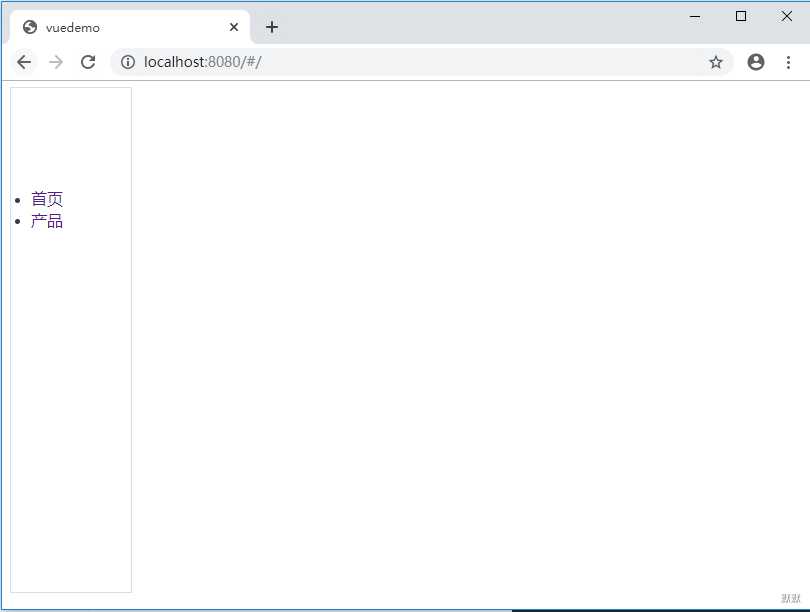Image resolution: width=810 pixels, height=612 pixels.
Task: Close the browser window
Action: pos(786,17)
